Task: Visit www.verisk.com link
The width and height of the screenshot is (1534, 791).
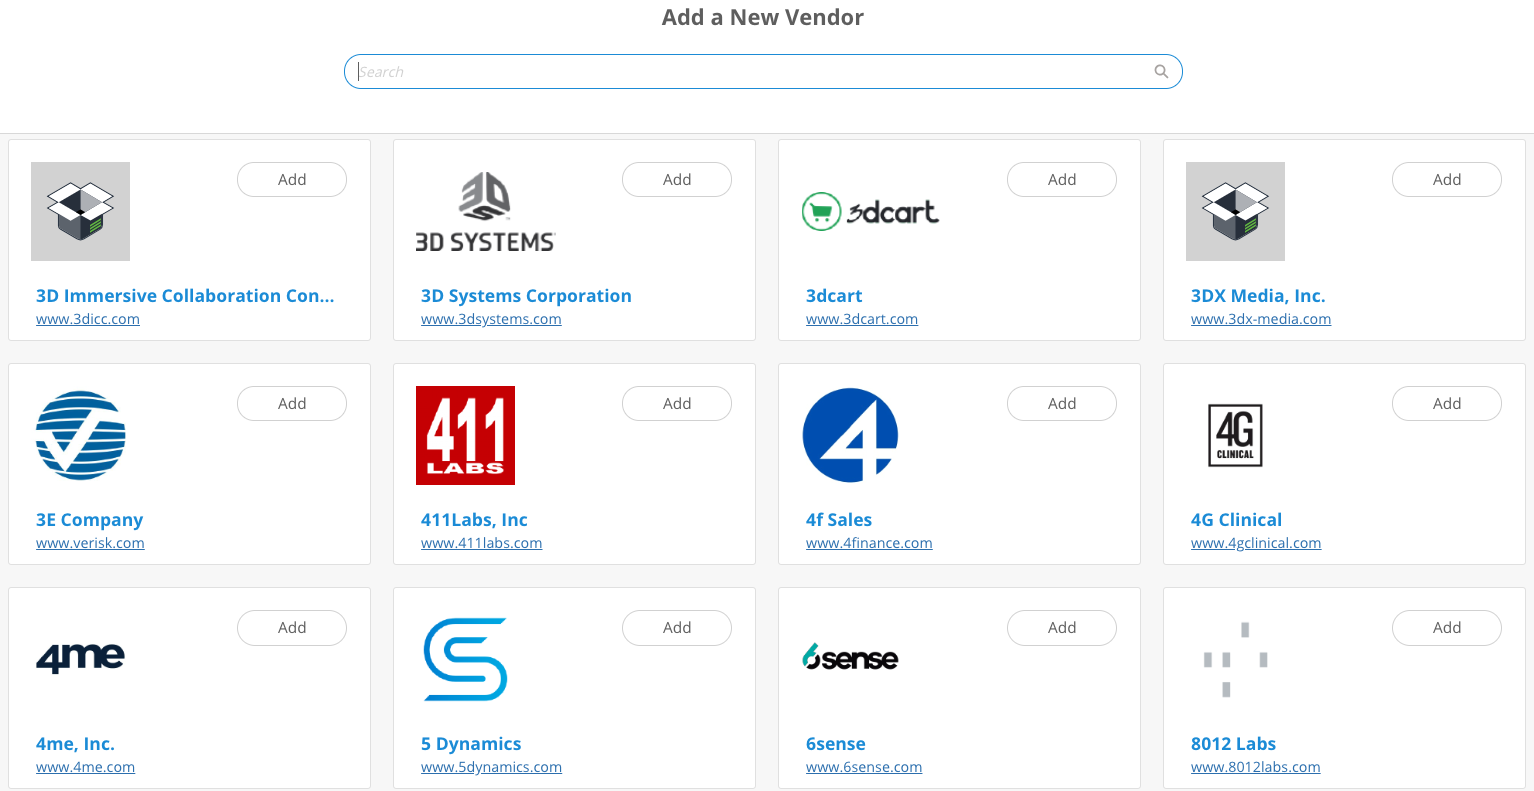Action: 90,543
